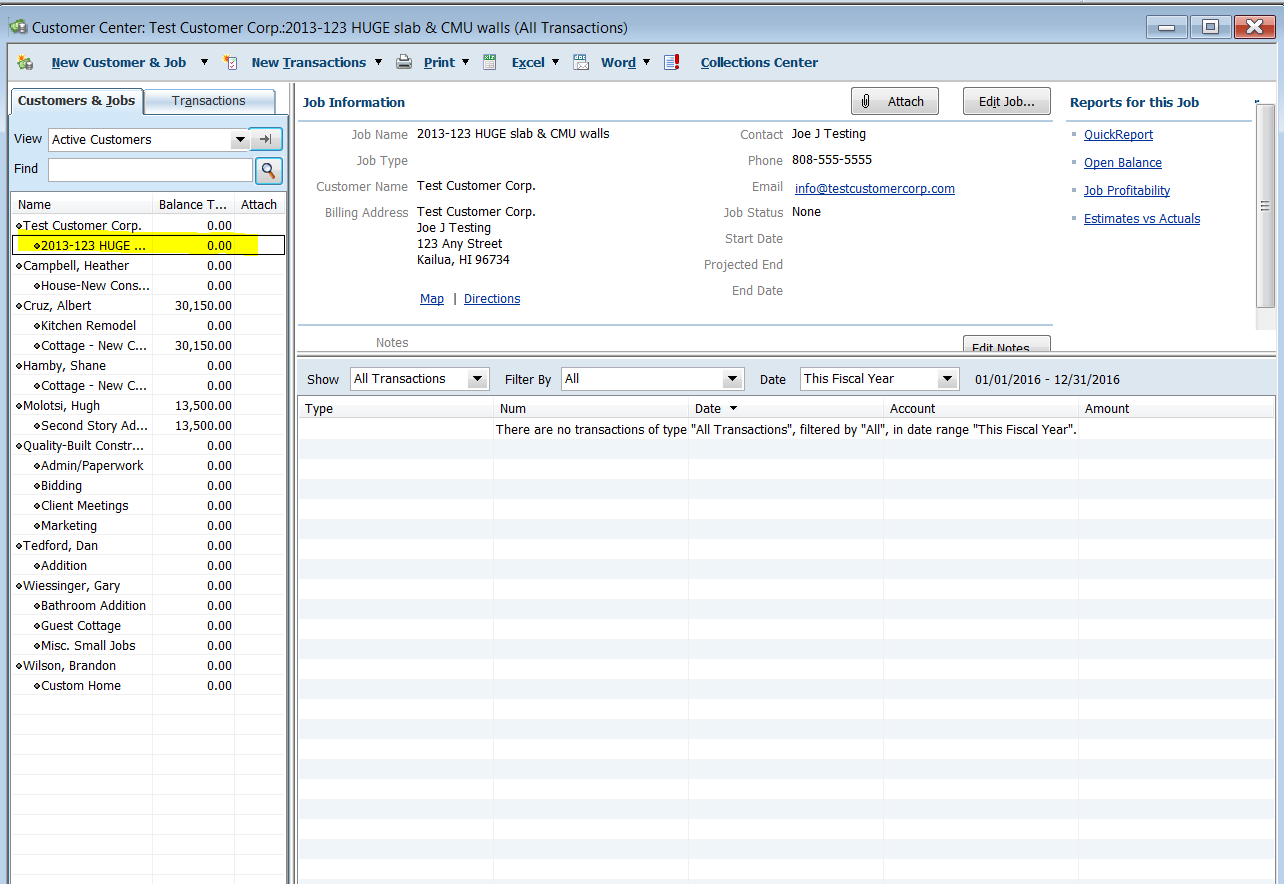This screenshot has height=884, width=1284.
Task: Select Tedford, Dan customer
Action: pyautogui.click(x=60, y=546)
